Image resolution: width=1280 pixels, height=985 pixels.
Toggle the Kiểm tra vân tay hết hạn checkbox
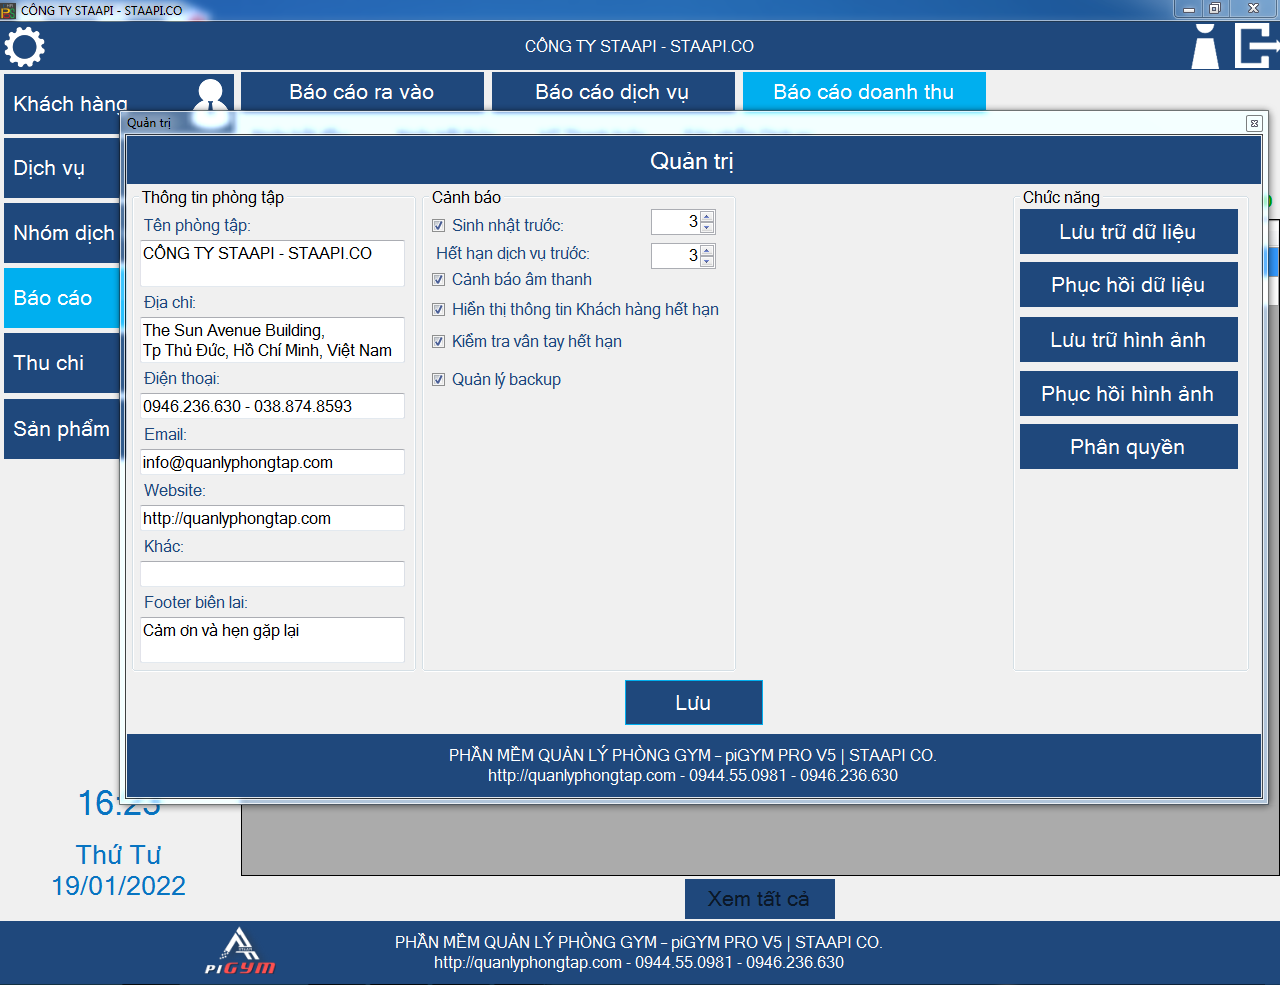(x=438, y=342)
